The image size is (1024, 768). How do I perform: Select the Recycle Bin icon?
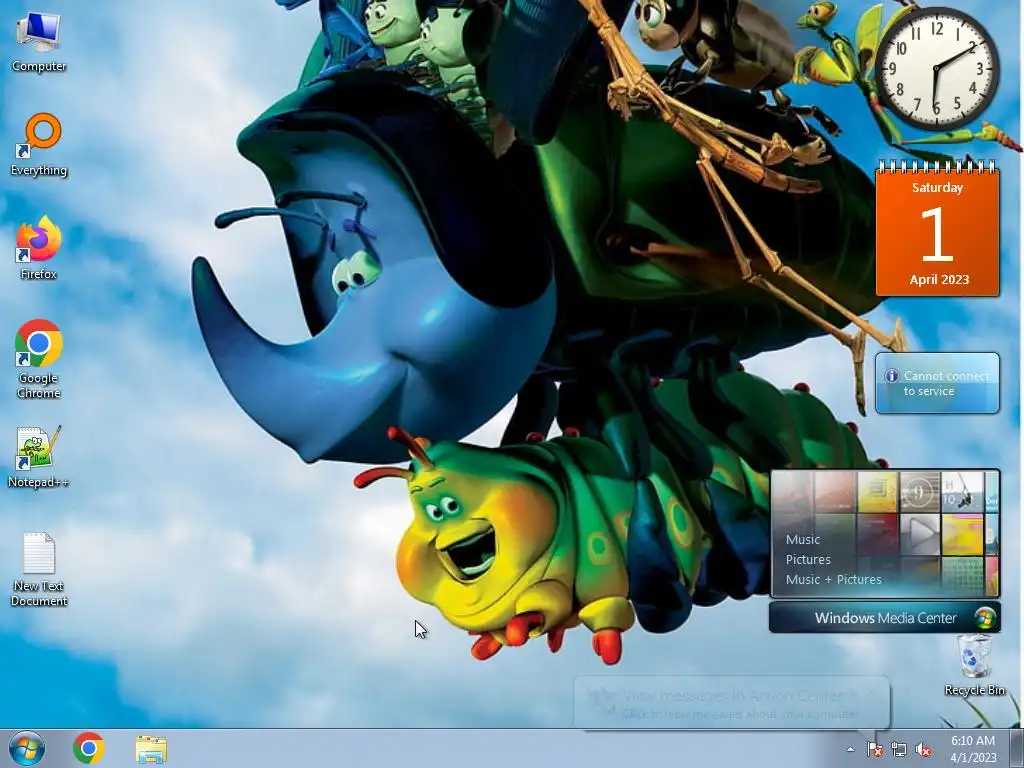[974, 665]
